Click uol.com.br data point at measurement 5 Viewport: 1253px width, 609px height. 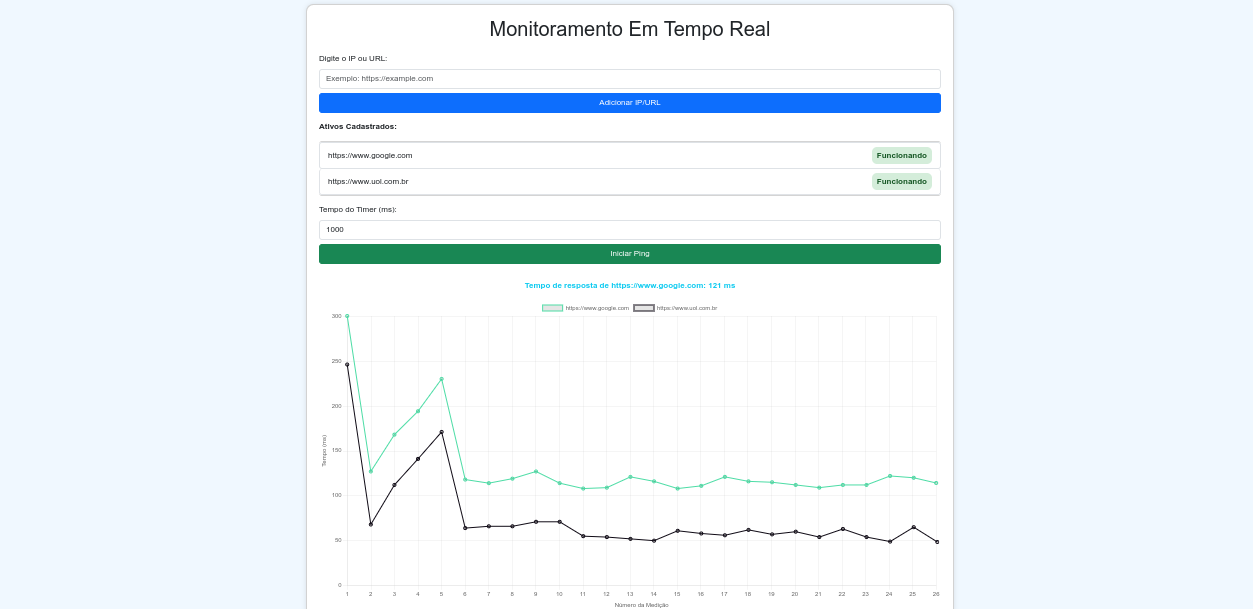[x=441, y=432]
